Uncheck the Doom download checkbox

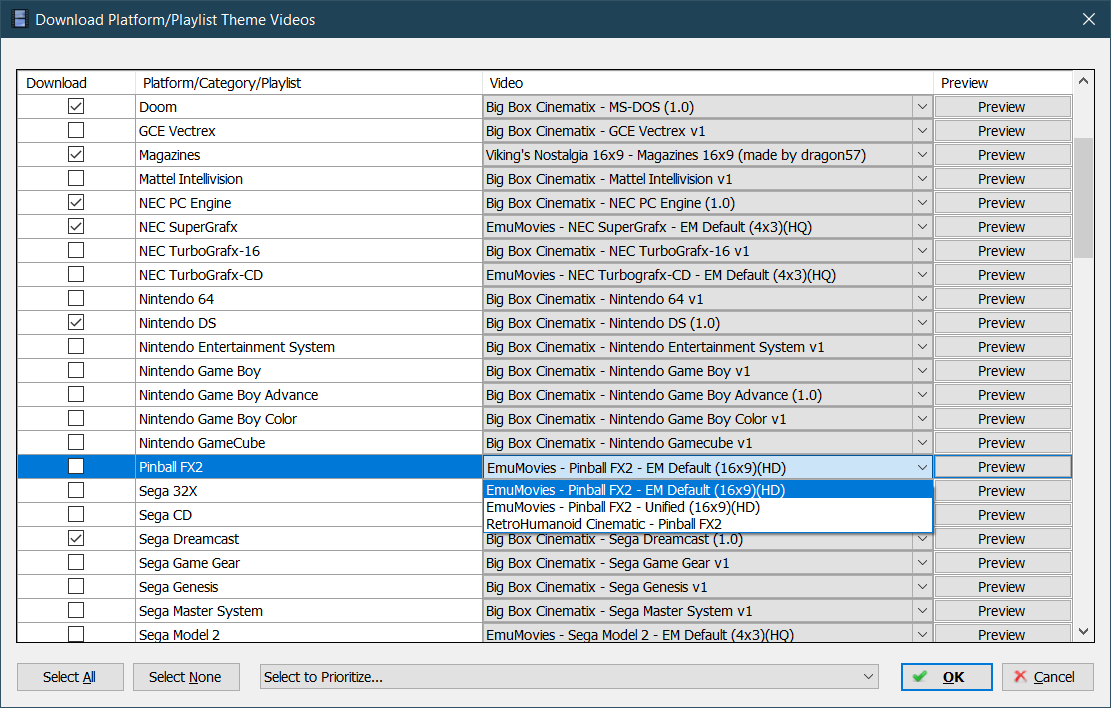pyautogui.click(x=76, y=106)
